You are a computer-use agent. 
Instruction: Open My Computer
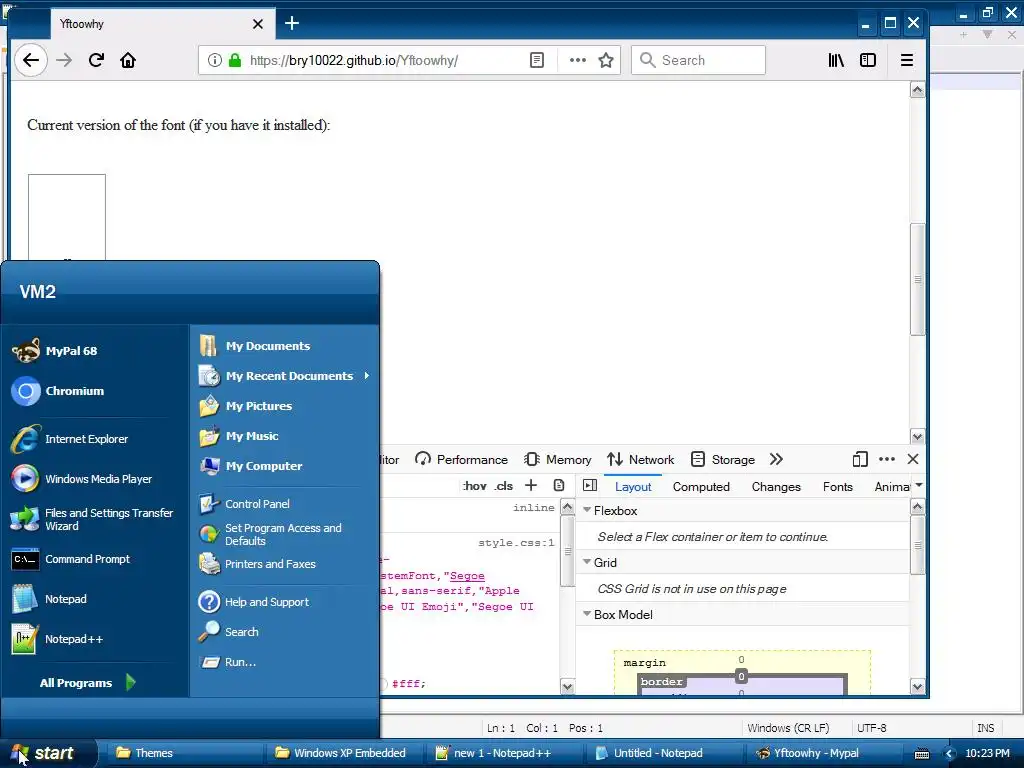[251, 466]
